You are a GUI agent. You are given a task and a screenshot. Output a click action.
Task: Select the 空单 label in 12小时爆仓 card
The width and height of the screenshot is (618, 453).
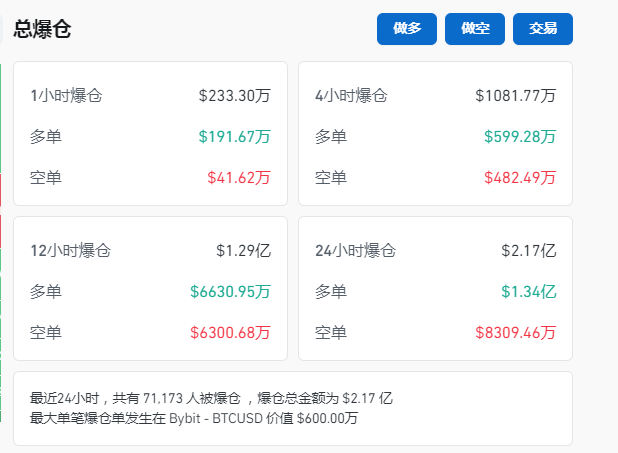click(46, 332)
